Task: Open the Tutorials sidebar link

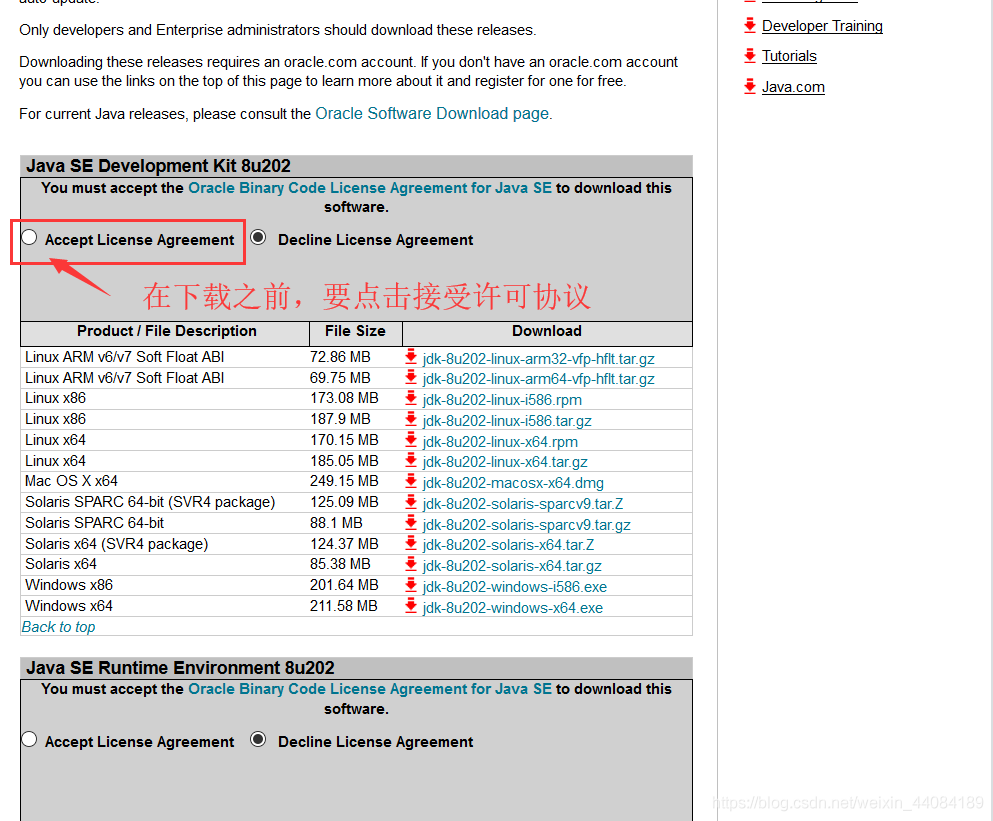Action: click(x=789, y=56)
